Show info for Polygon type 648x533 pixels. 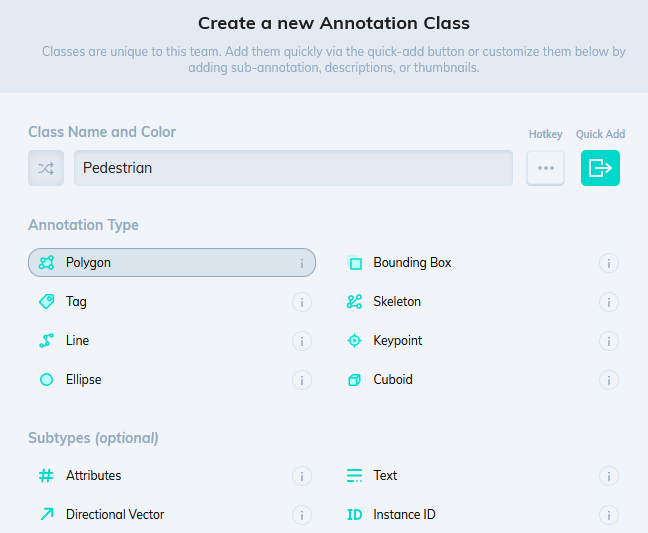point(301,263)
